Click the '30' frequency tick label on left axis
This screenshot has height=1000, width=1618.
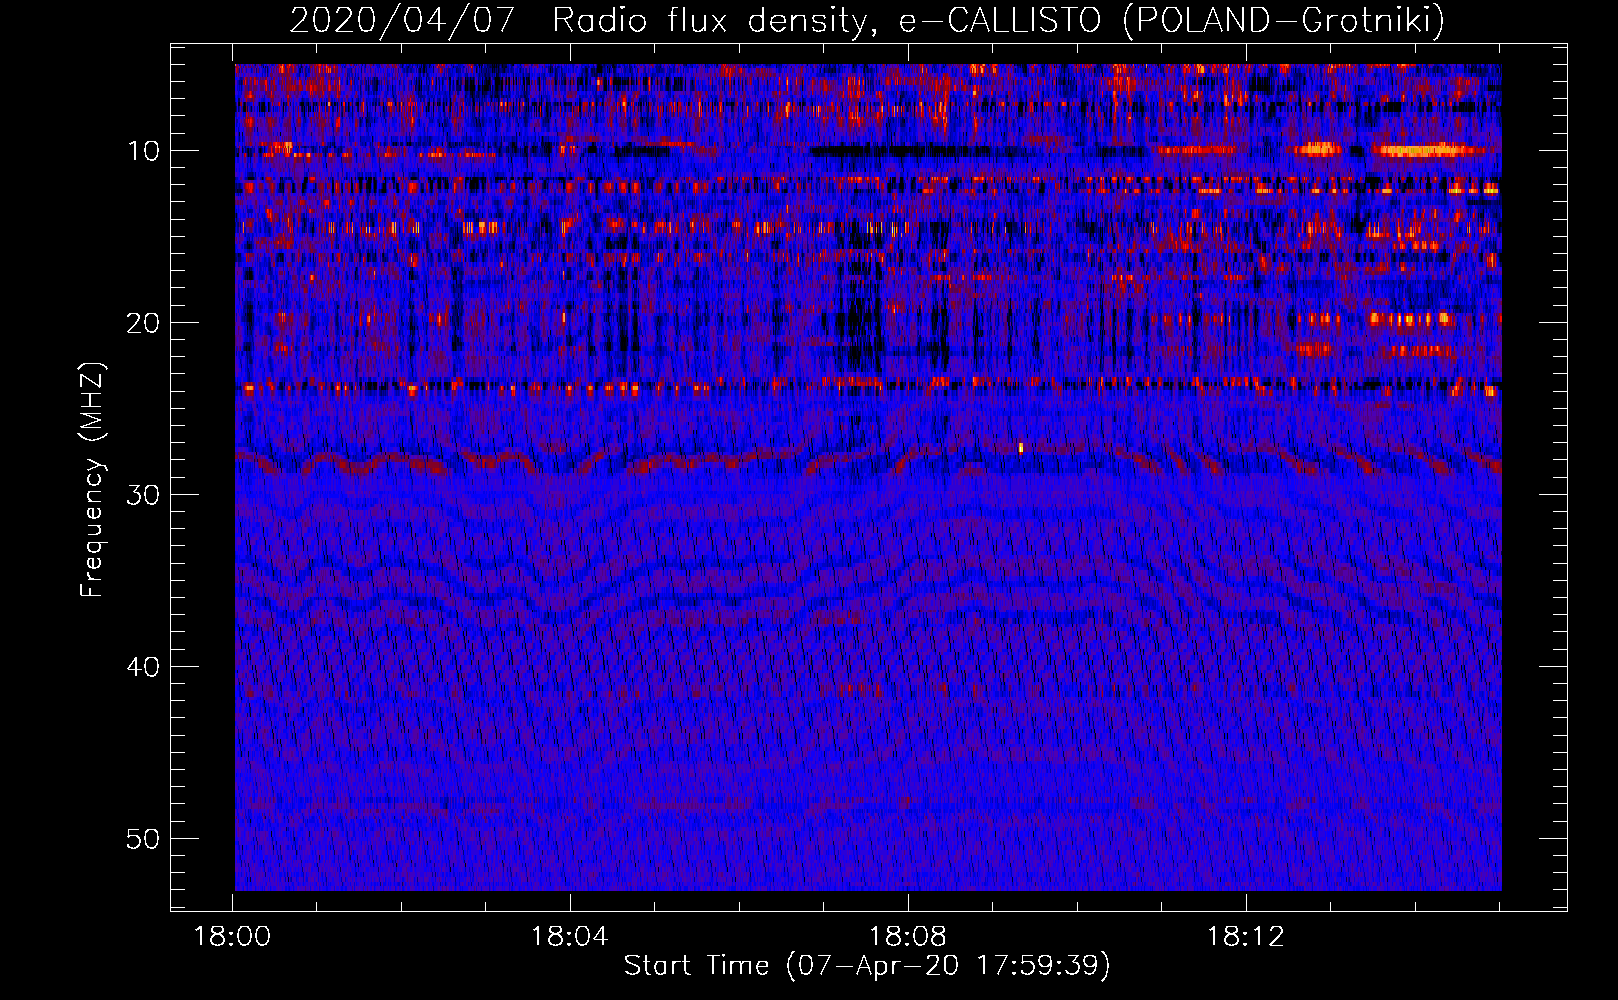tap(144, 495)
